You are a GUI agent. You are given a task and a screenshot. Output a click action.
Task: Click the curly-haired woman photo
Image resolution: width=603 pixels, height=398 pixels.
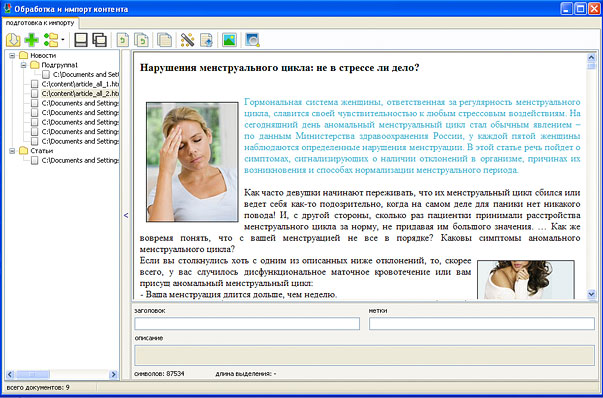pos(526,280)
